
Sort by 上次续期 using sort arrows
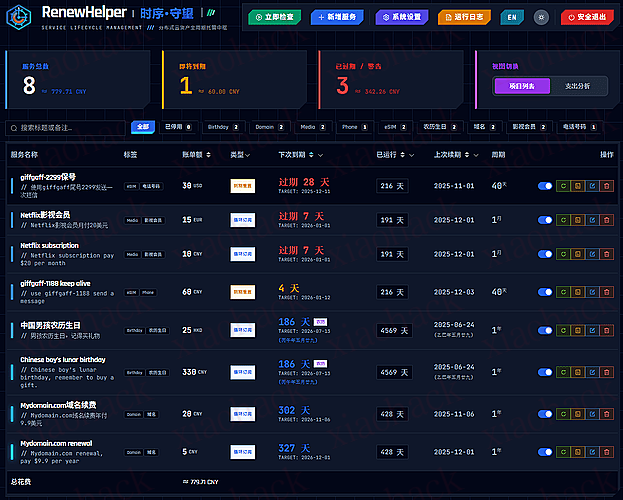tap(466, 155)
